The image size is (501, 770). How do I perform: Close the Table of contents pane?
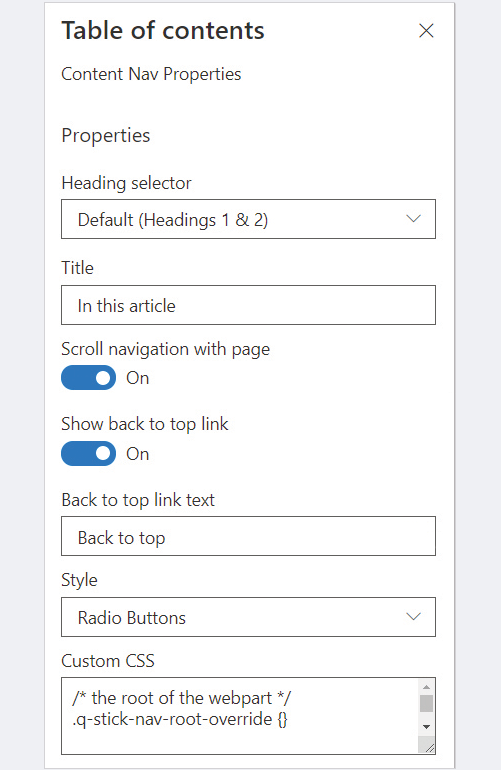coord(426,30)
